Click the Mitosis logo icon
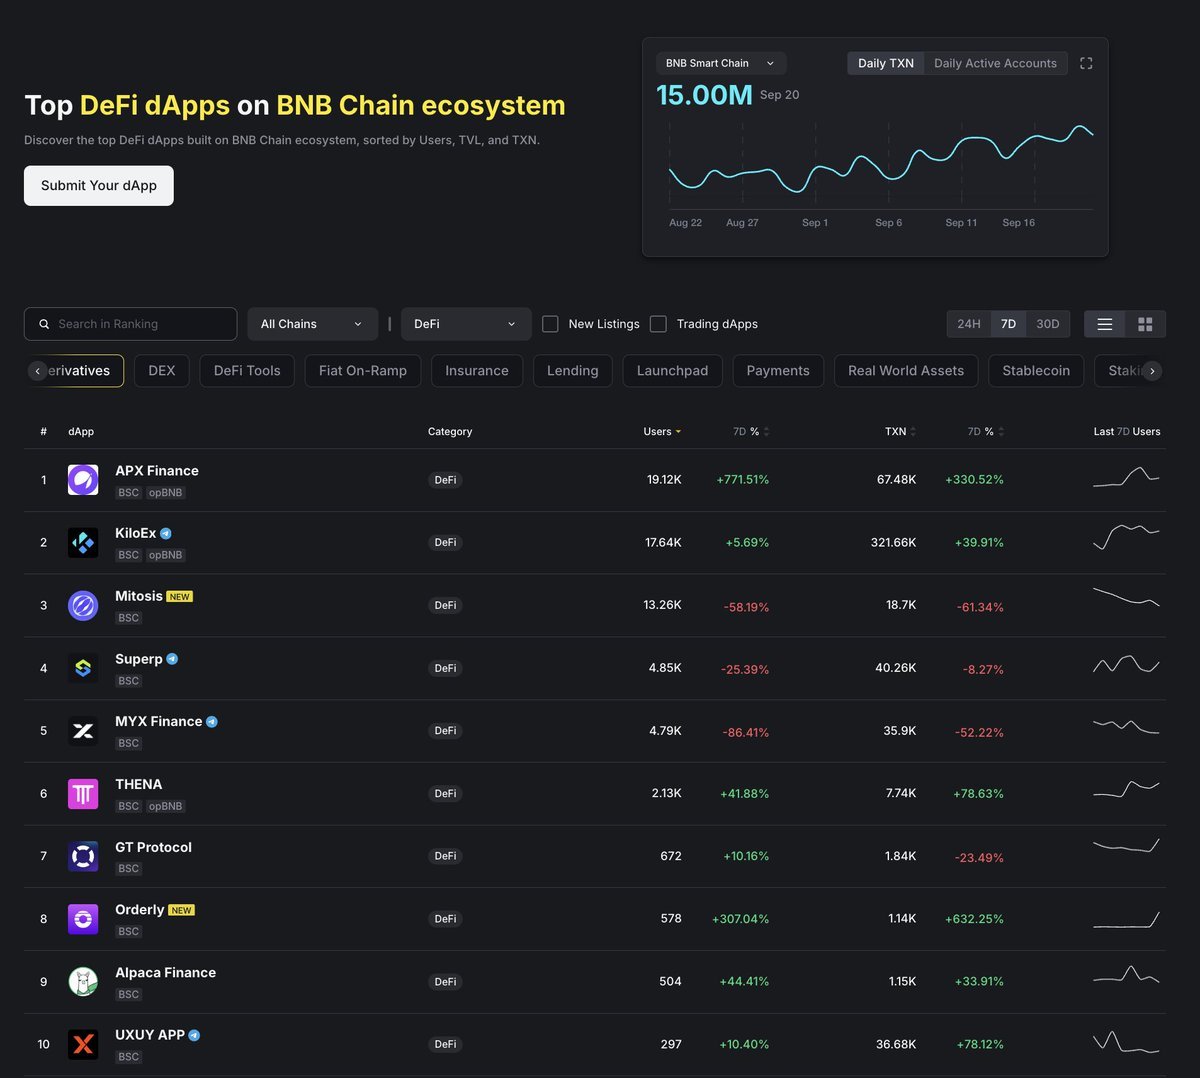Image resolution: width=1200 pixels, height=1078 pixels. (83, 605)
